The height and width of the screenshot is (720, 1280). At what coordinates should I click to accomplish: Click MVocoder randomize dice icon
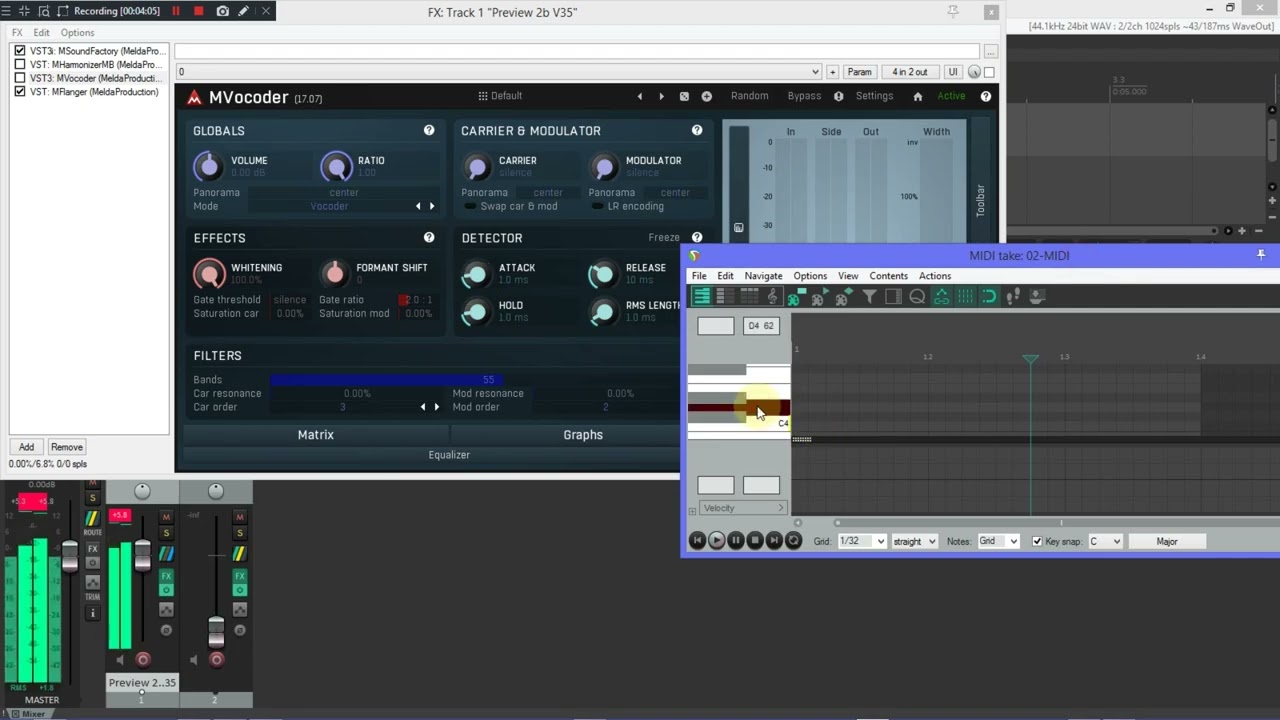[684, 96]
